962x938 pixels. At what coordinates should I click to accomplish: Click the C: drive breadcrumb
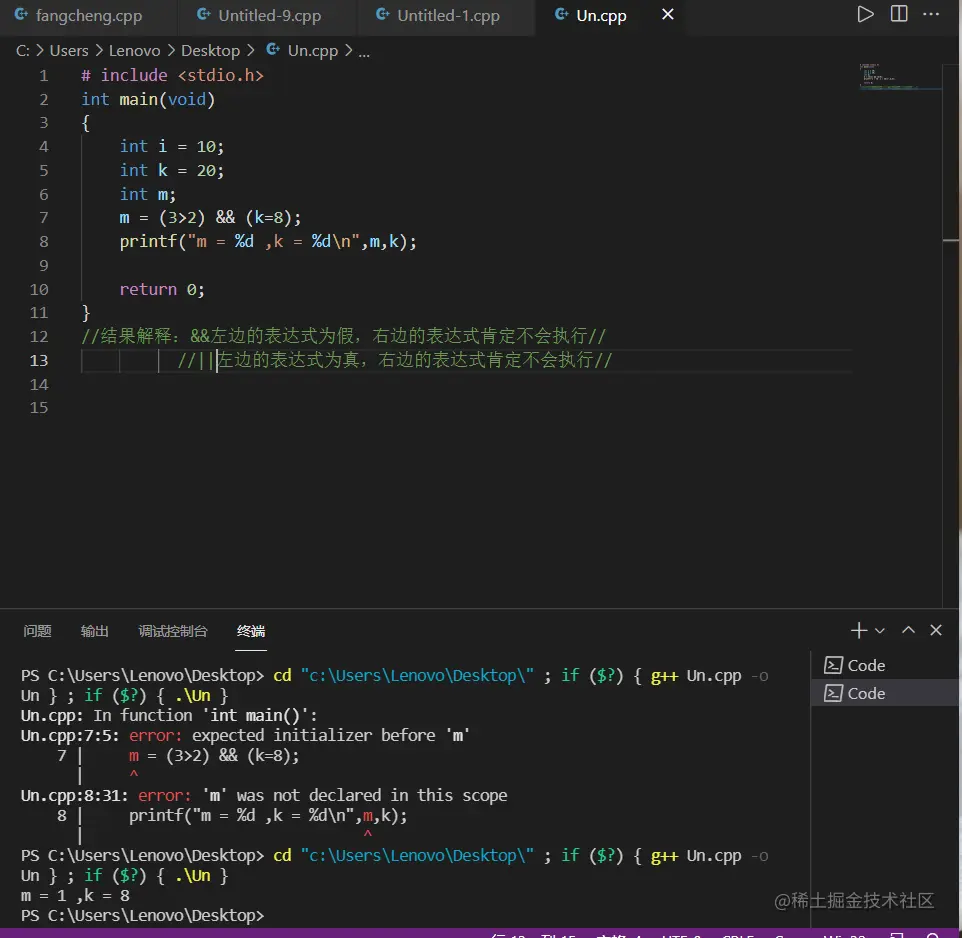coord(23,51)
